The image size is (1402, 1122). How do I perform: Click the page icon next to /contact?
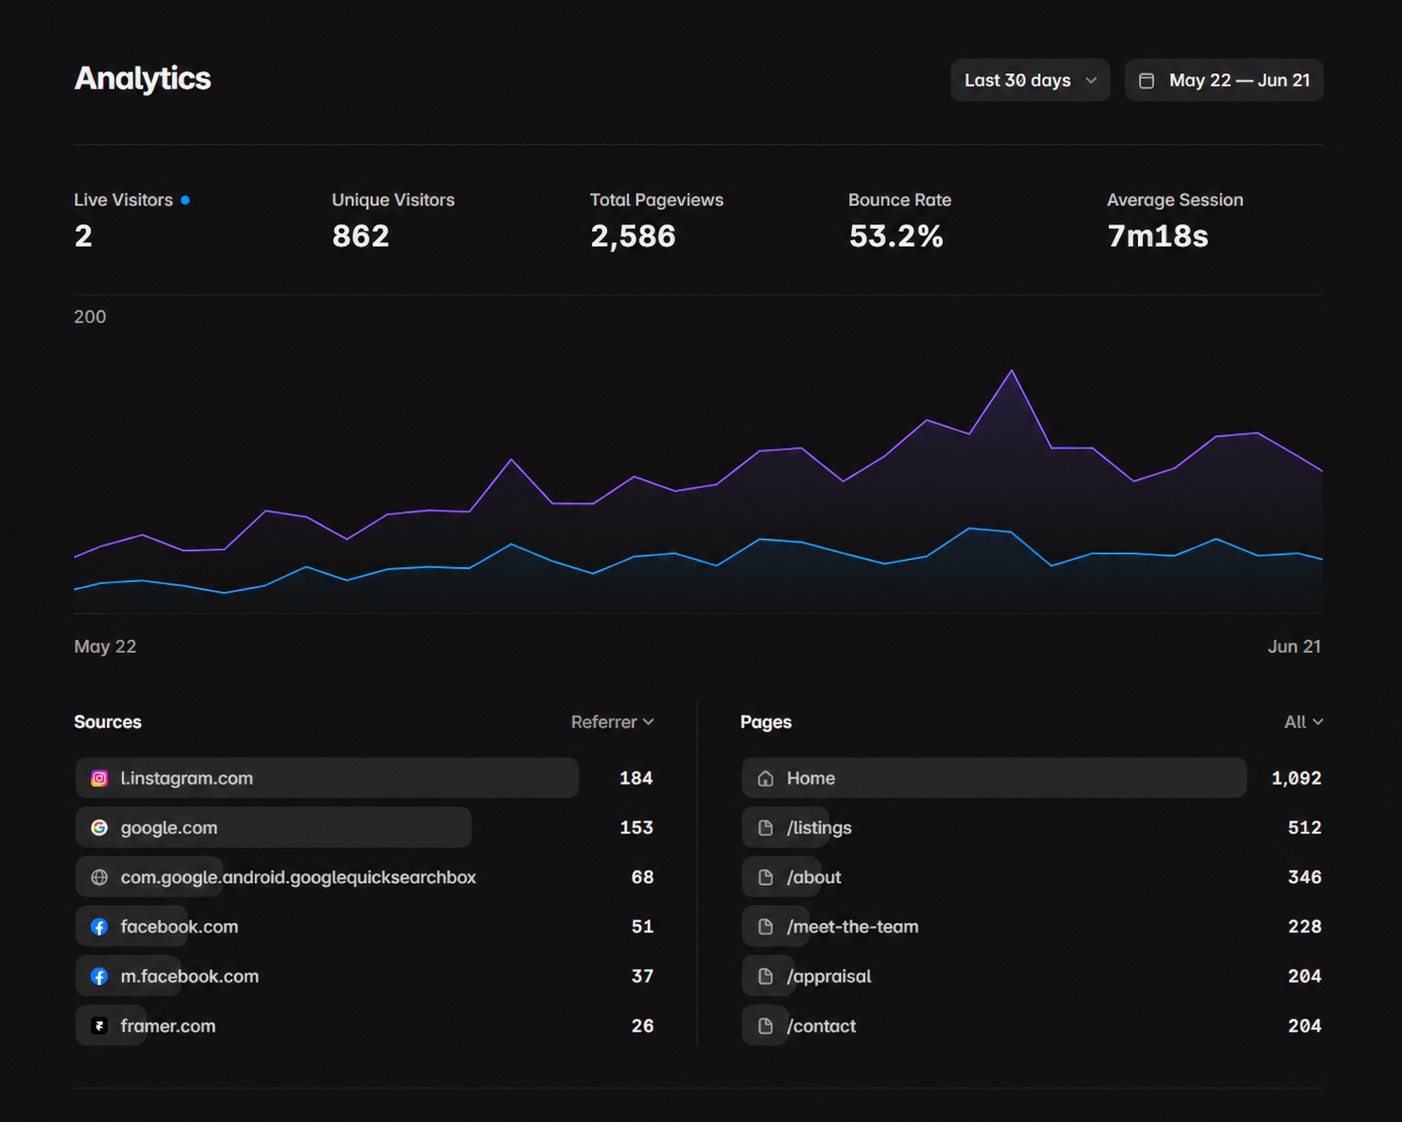[x=766, y=1026]
